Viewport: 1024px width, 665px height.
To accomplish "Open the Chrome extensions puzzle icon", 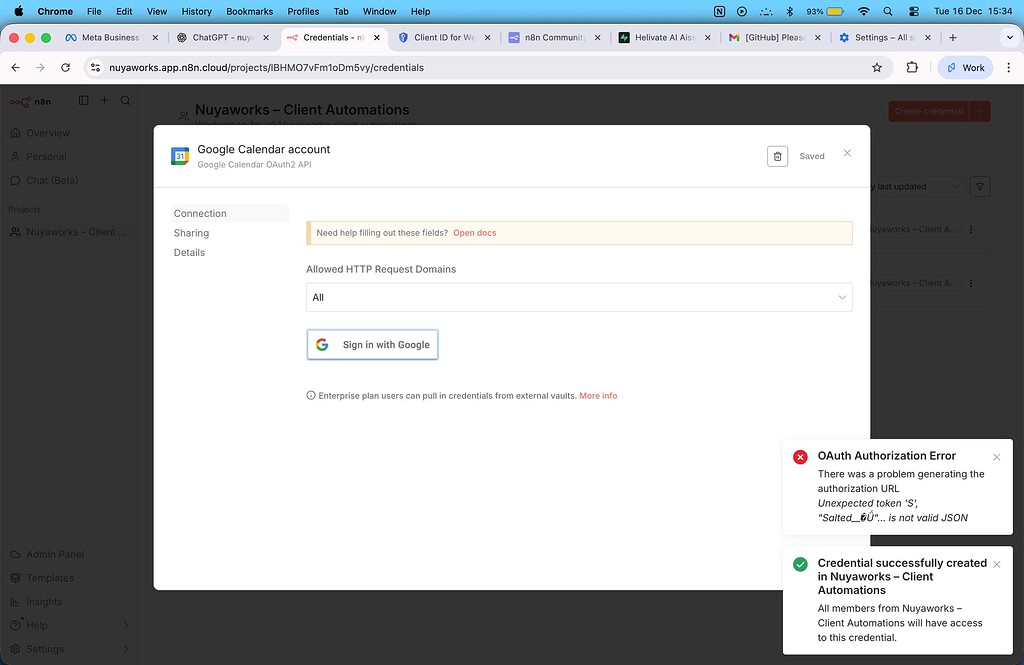I will [911, 67].
